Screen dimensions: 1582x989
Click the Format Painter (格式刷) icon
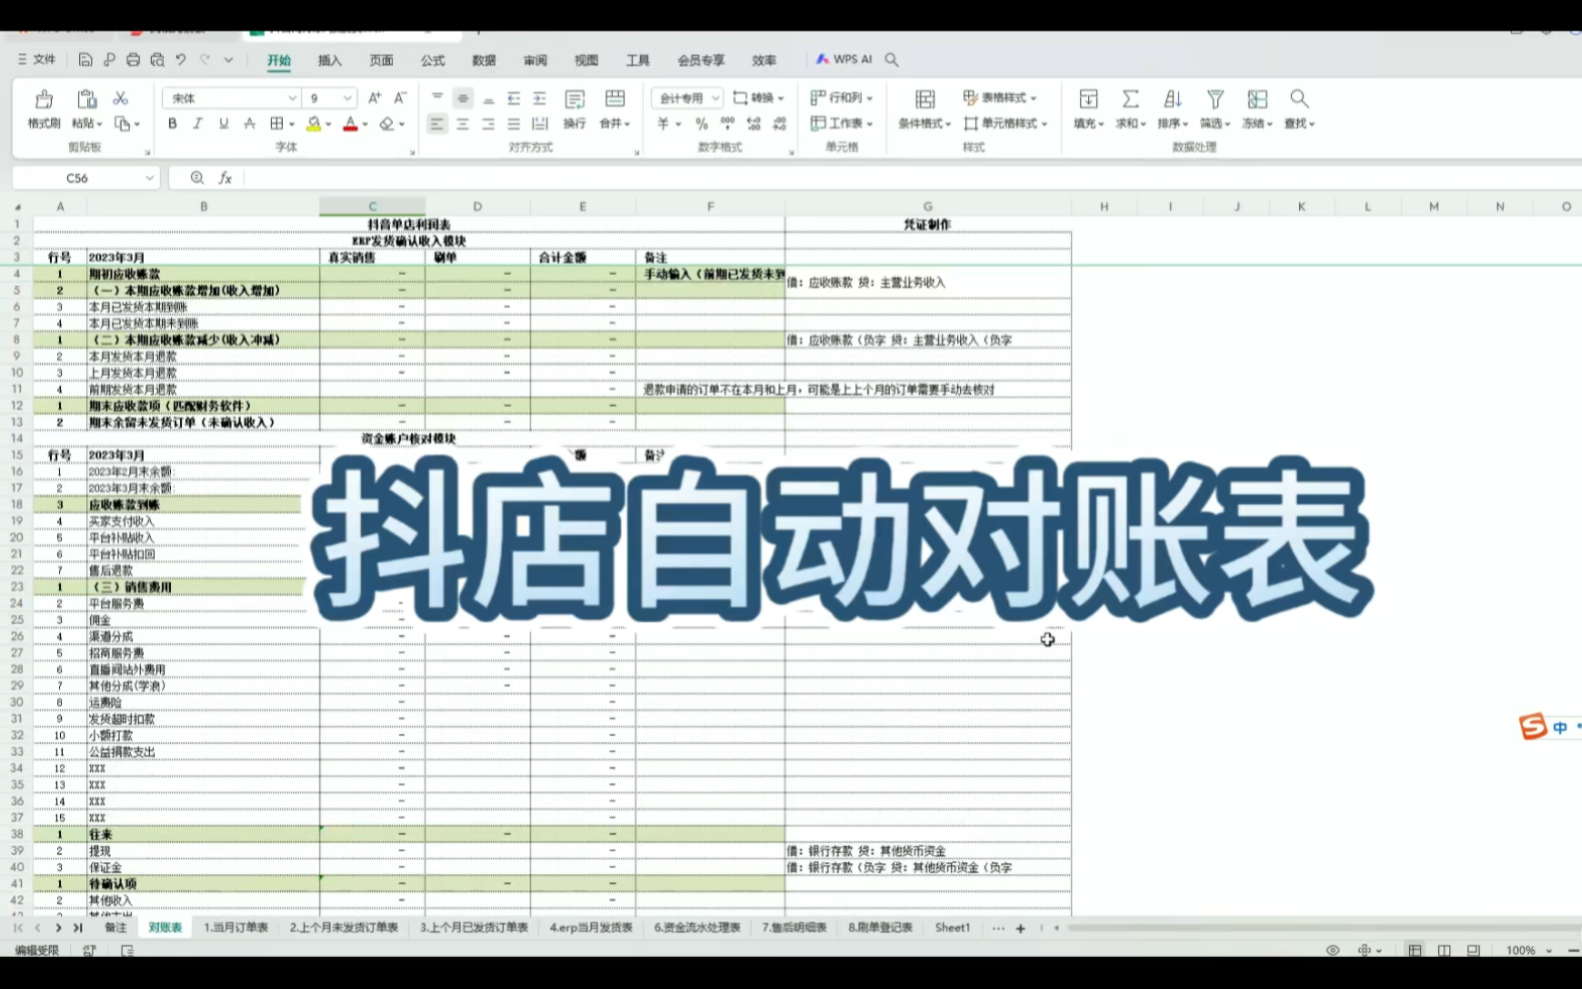click(43, 99)
